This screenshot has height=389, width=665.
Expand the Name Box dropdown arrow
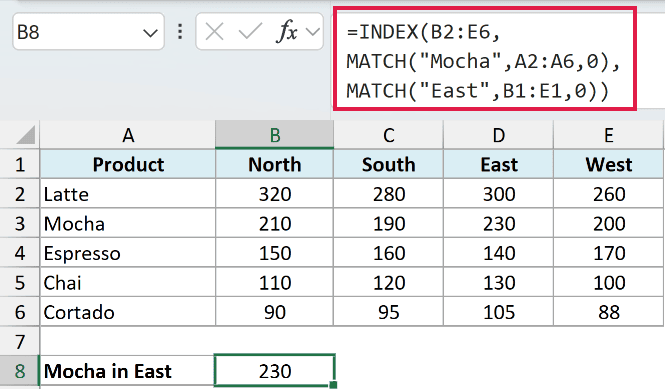150,33
